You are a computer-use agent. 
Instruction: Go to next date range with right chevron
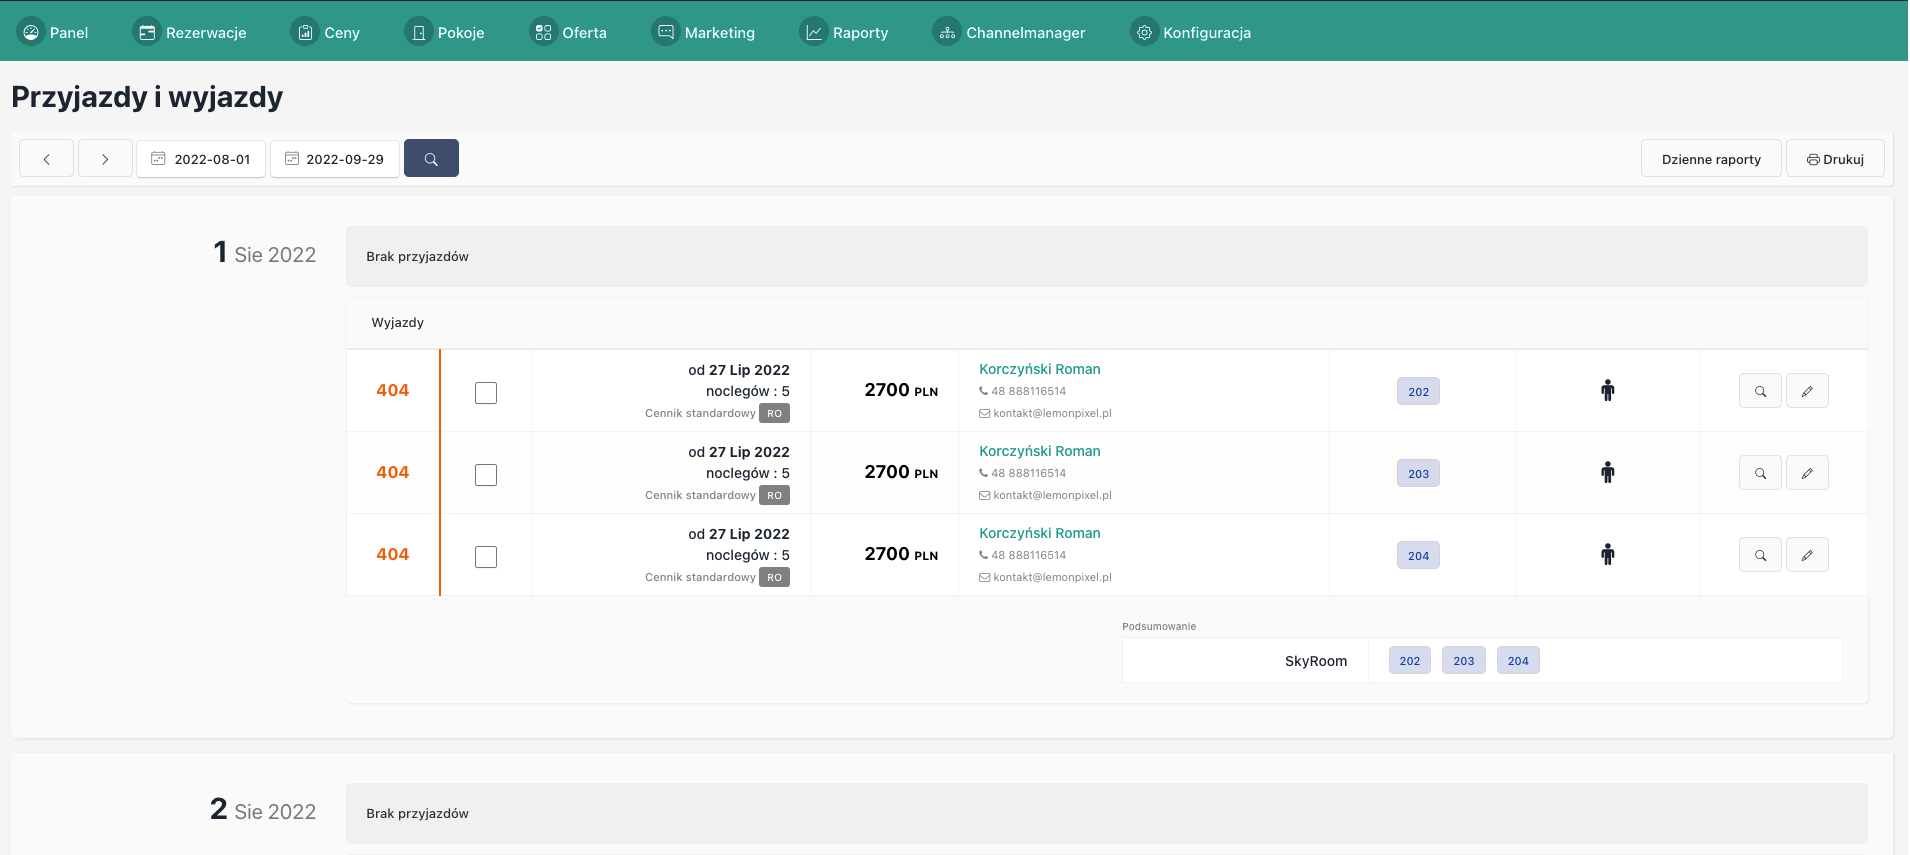point(105,159)
